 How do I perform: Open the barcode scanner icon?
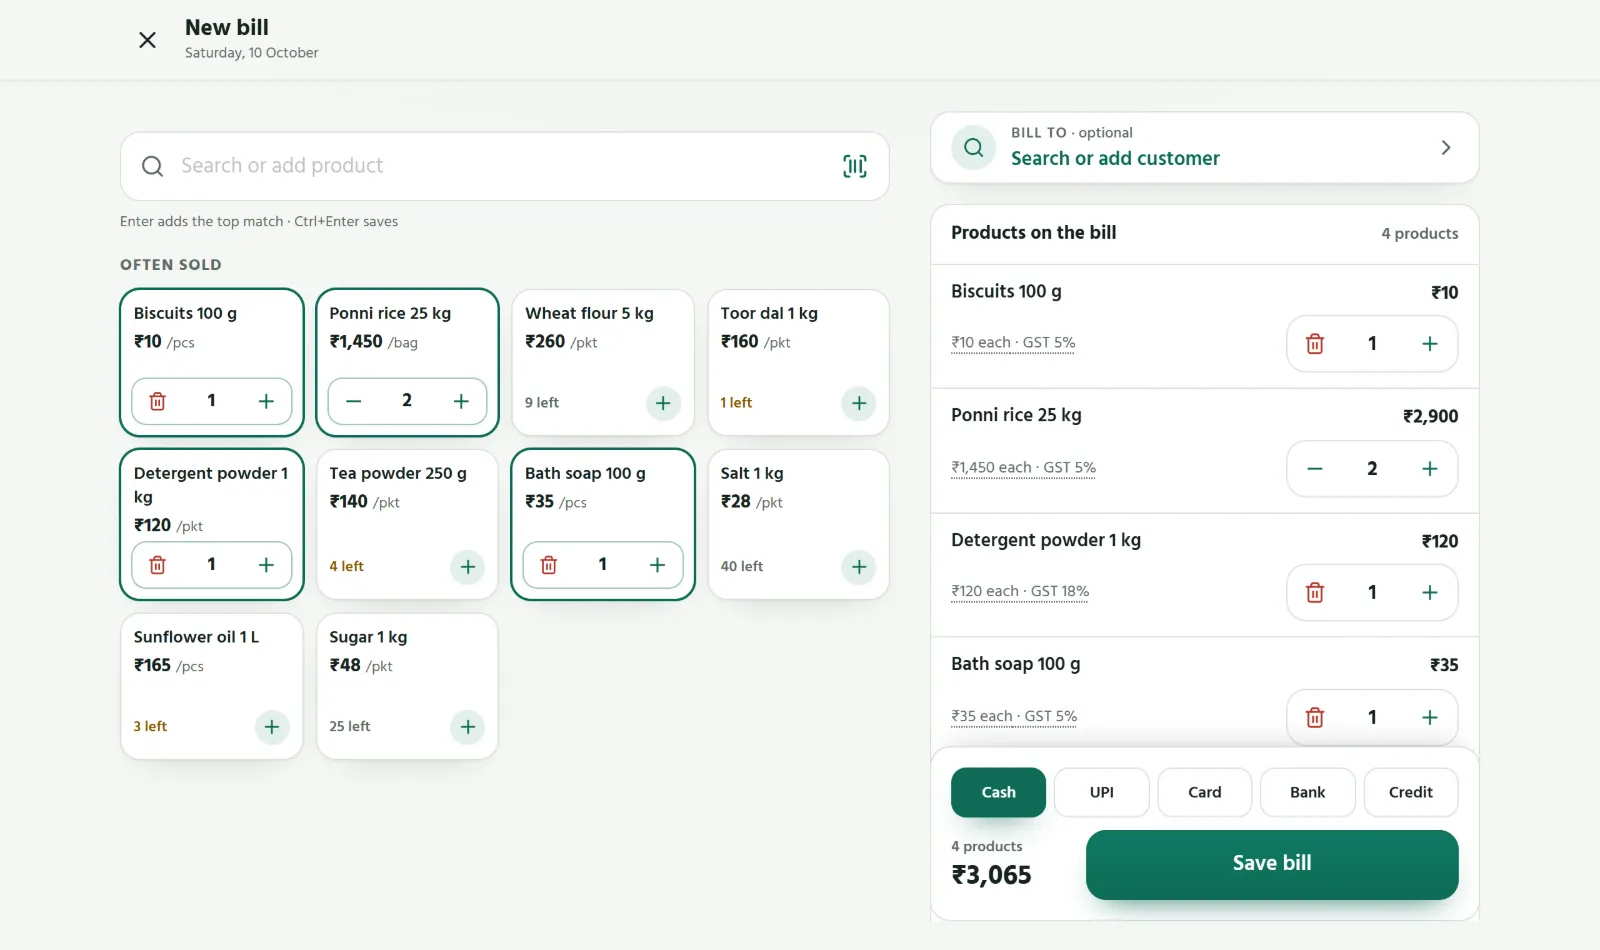pos(855,166)
